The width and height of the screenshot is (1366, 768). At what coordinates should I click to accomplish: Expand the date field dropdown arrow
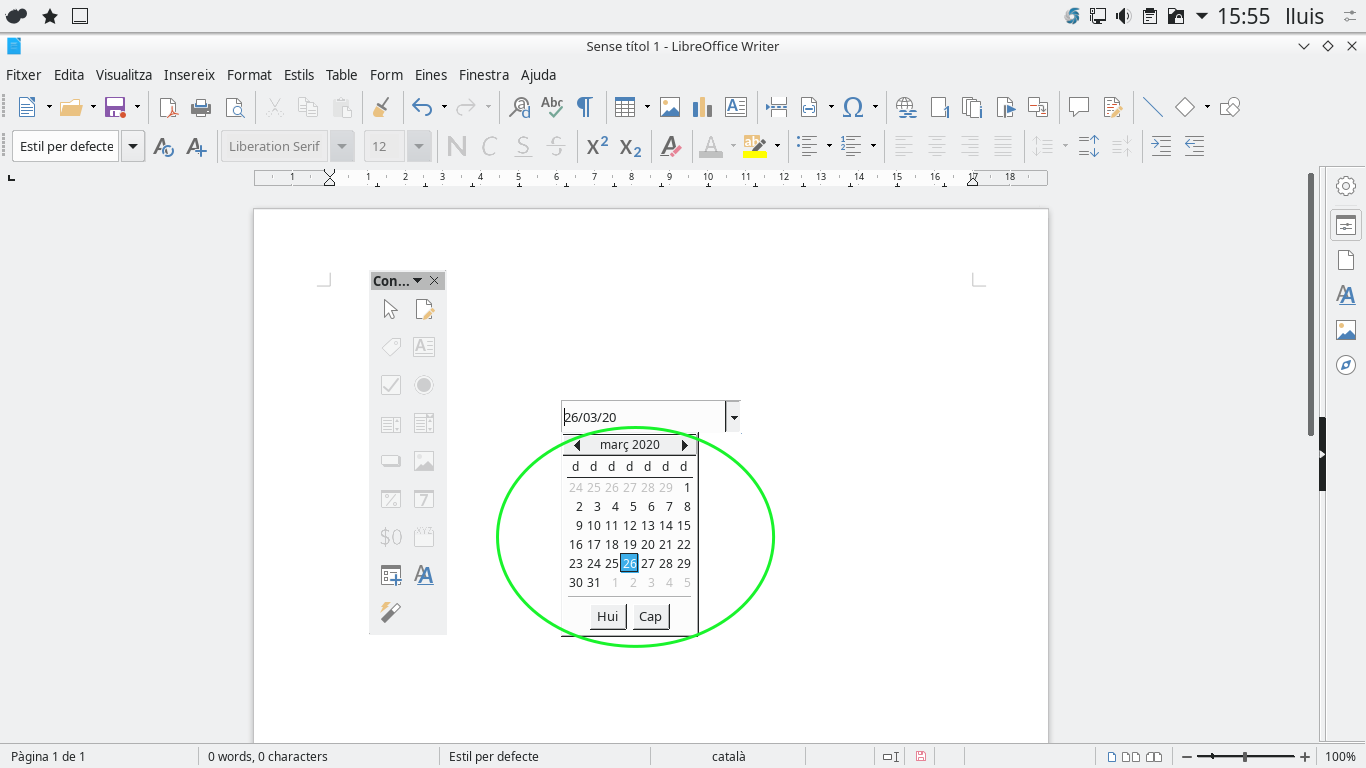[x=734, y=417]
